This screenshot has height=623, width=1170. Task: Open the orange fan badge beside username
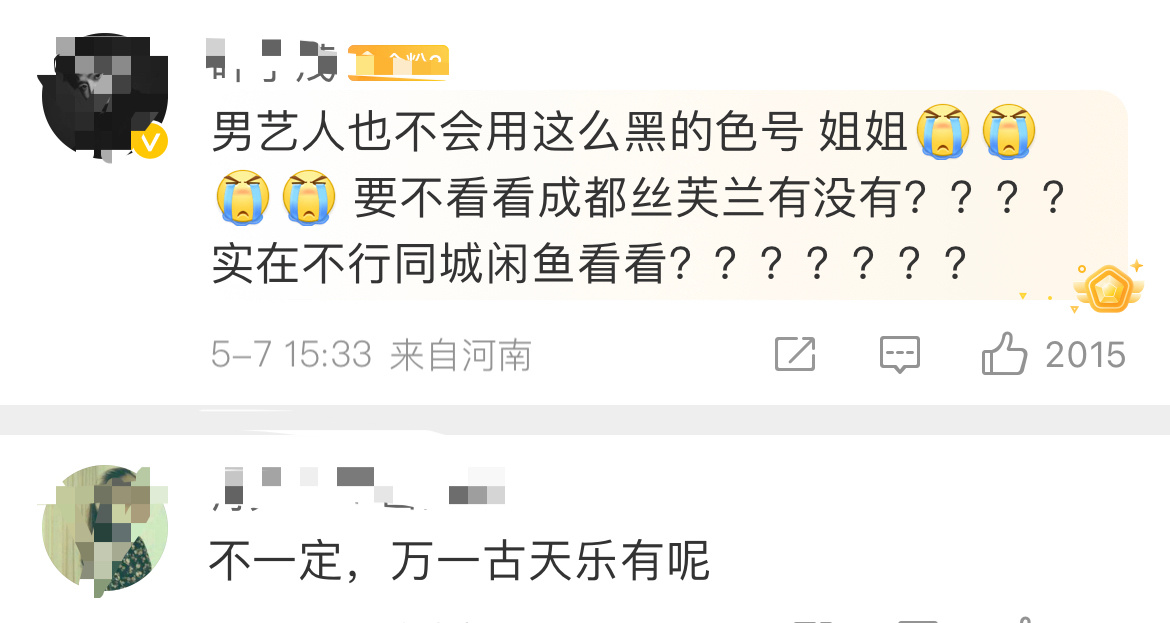tap(398, 62)
